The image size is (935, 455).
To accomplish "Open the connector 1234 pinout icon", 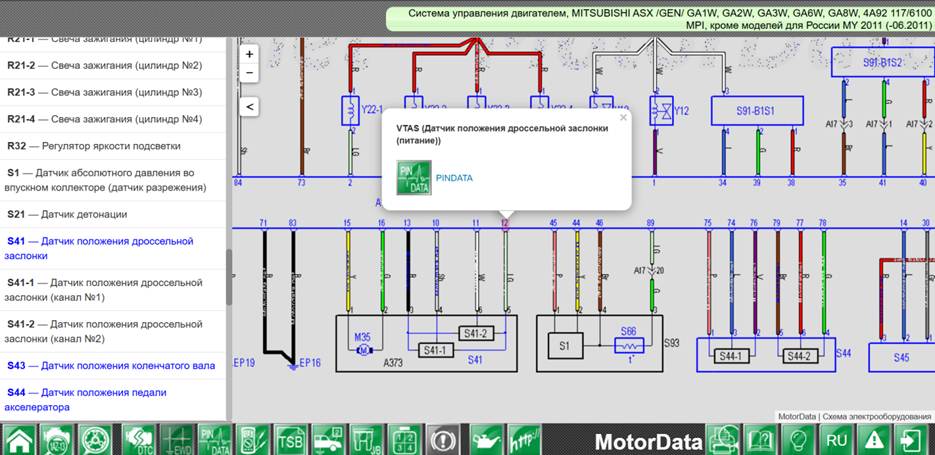I will pyautogui.click(x=404, y=441).
